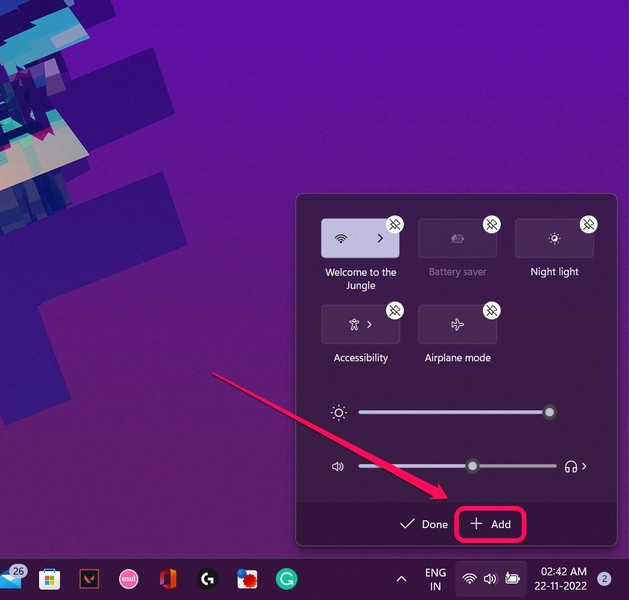Image resolution: width=629 pixels, height=600 pixels.
Task: Click the Welcome to the Jungle label
Action: coord(361,279)
